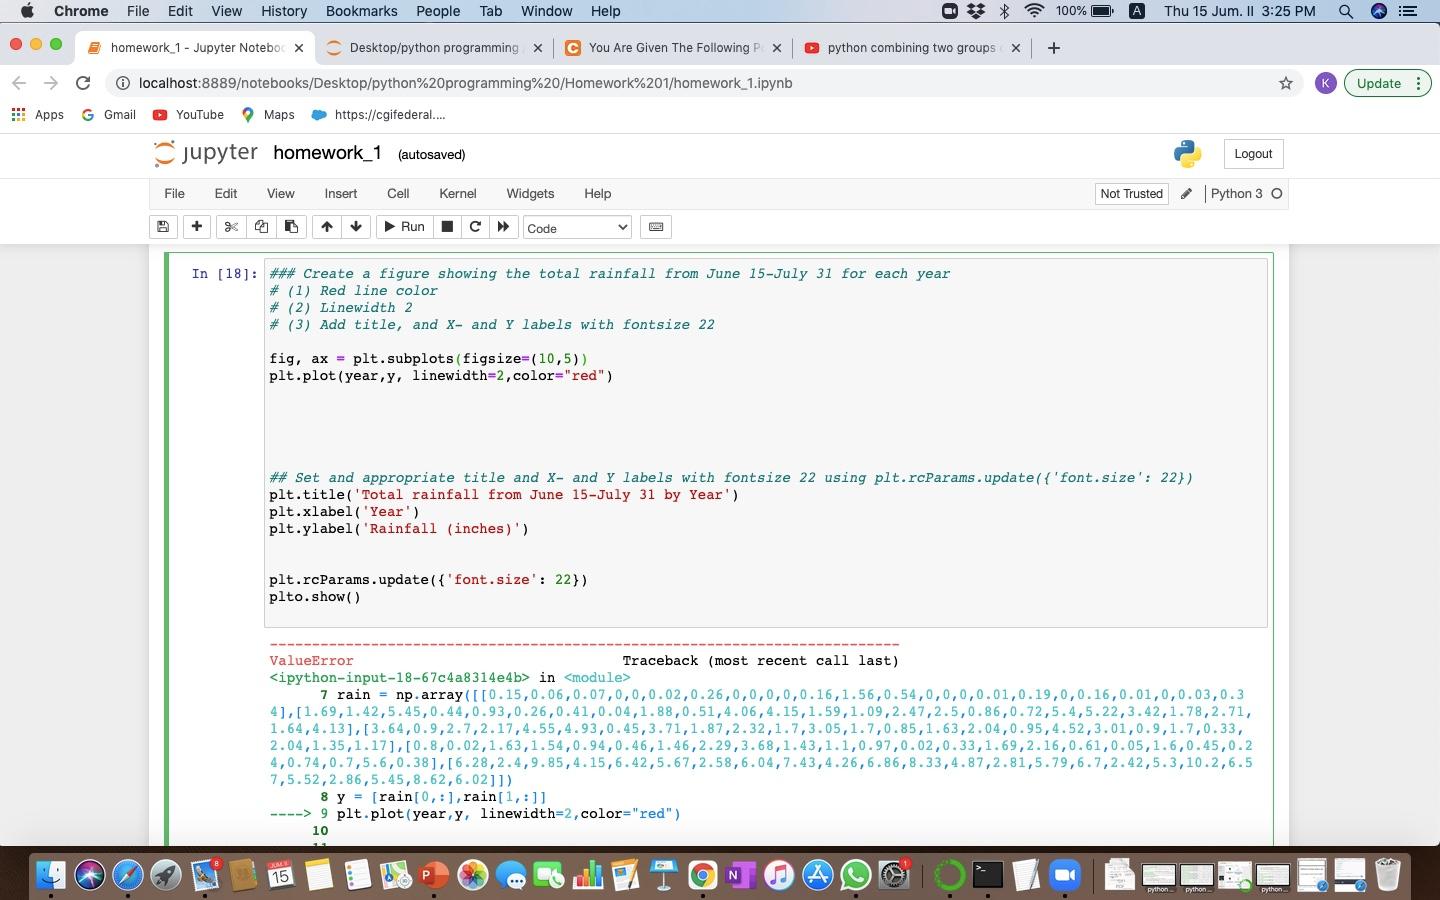The image size is (1440, 900).
Task: Open Spotlight search in menu bar
Action: (x=1346, y=11)
